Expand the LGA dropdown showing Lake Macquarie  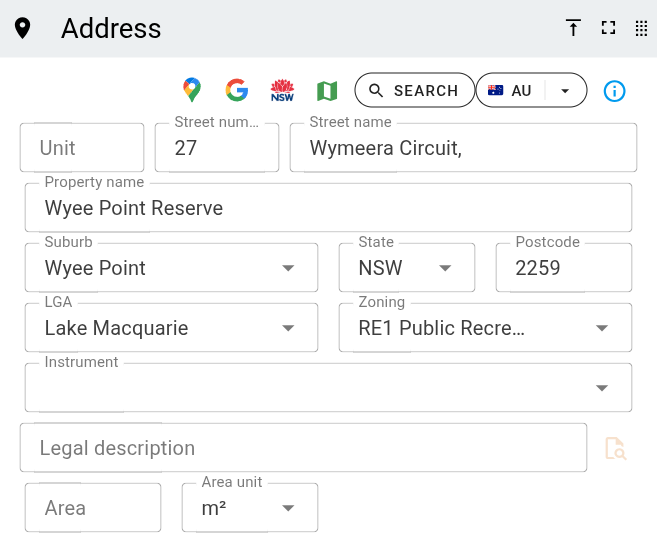click(171, 327)
